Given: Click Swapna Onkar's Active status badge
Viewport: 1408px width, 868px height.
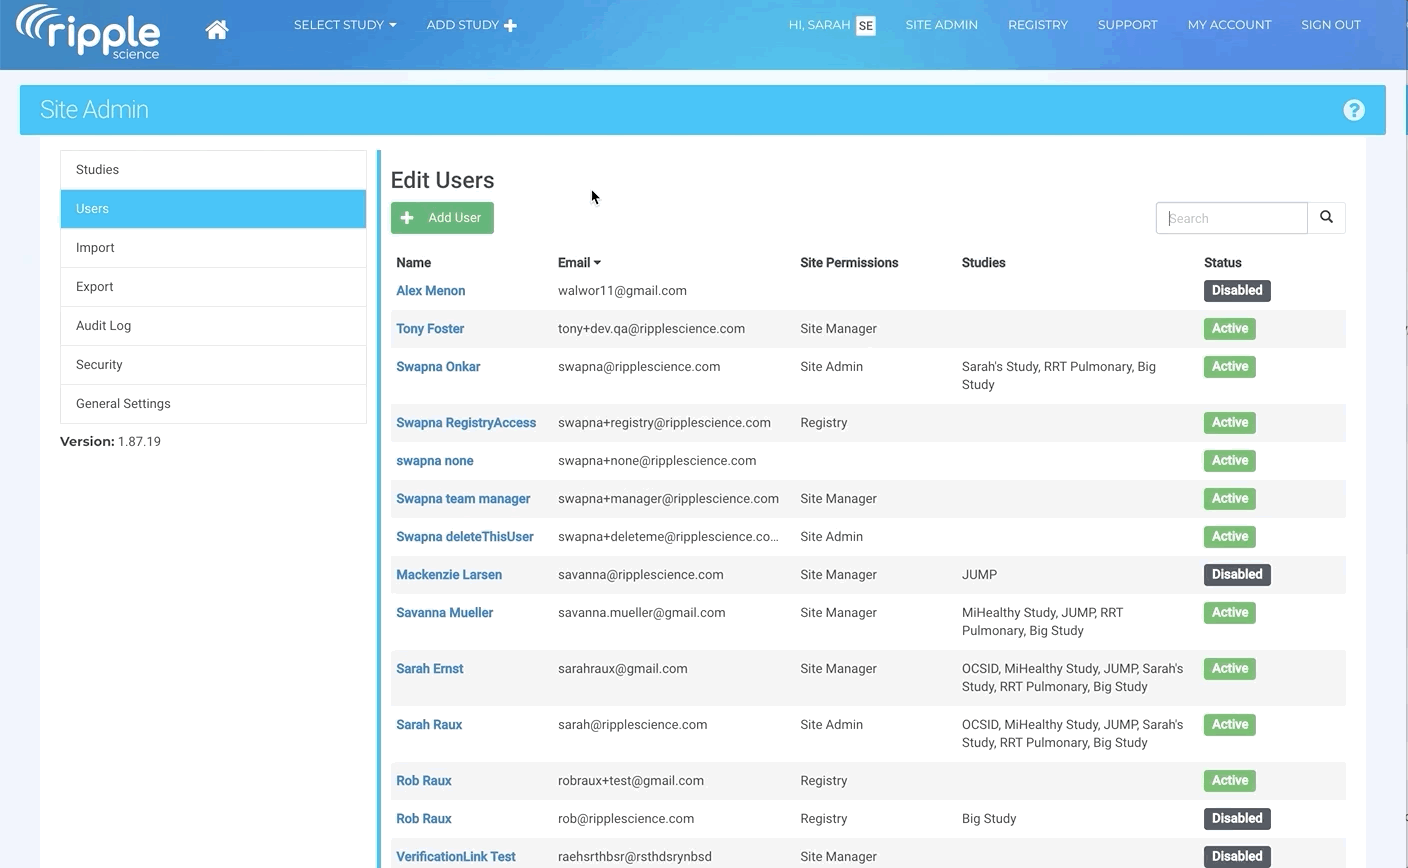Looking at the screenshot, I should pos(1229,367).
